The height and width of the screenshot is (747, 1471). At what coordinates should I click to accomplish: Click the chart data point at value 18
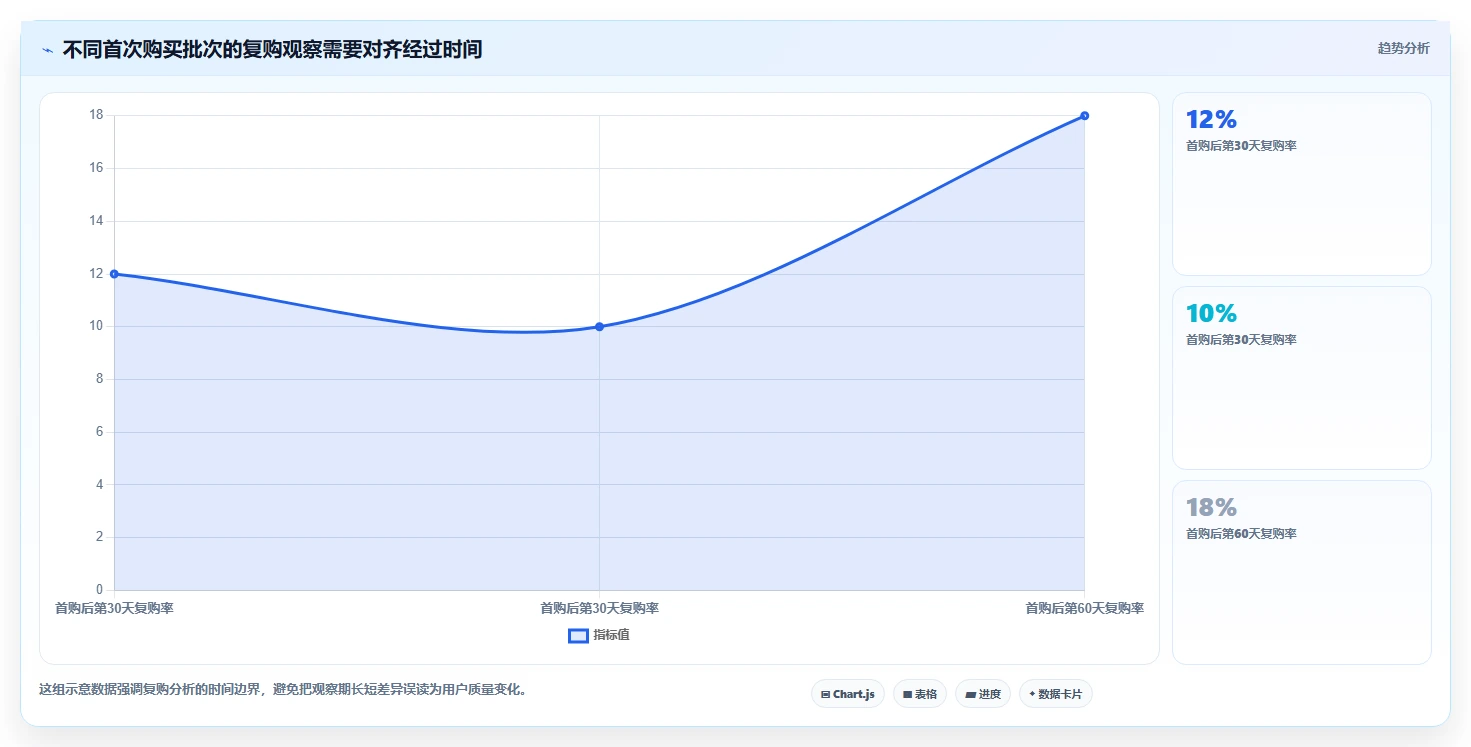pos(1084,116)
